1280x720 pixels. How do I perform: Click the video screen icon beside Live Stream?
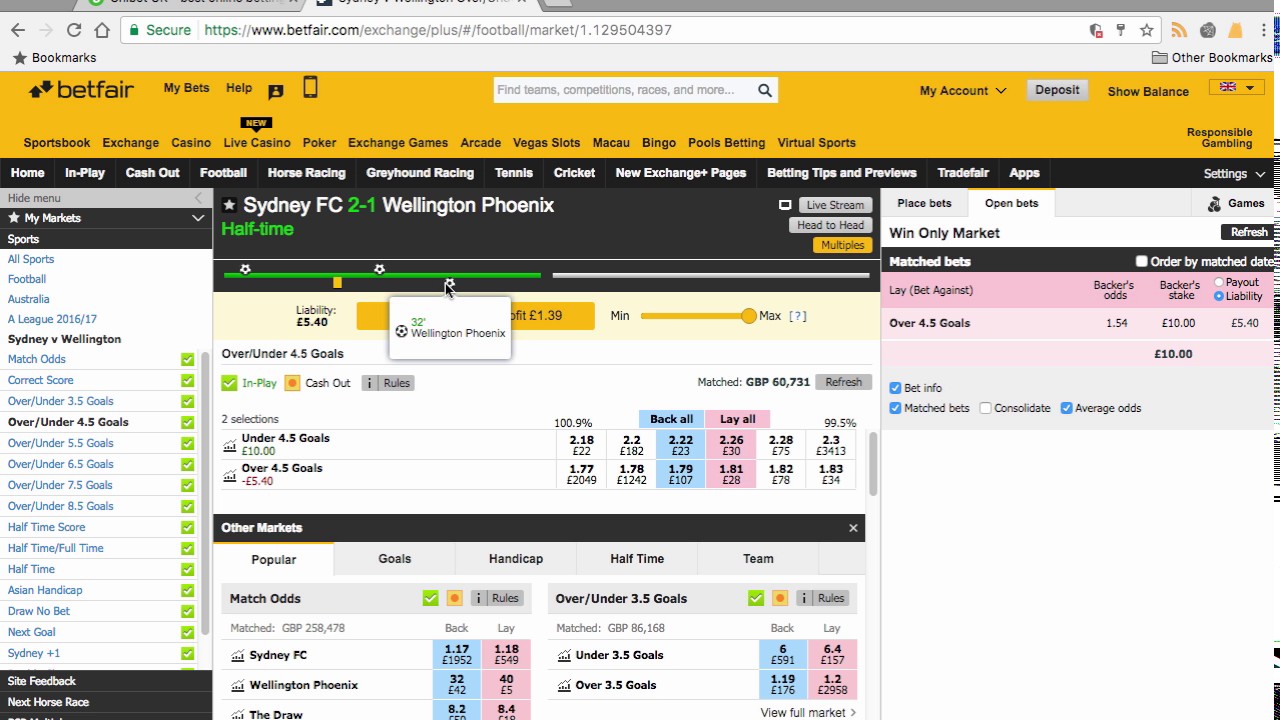785,205
